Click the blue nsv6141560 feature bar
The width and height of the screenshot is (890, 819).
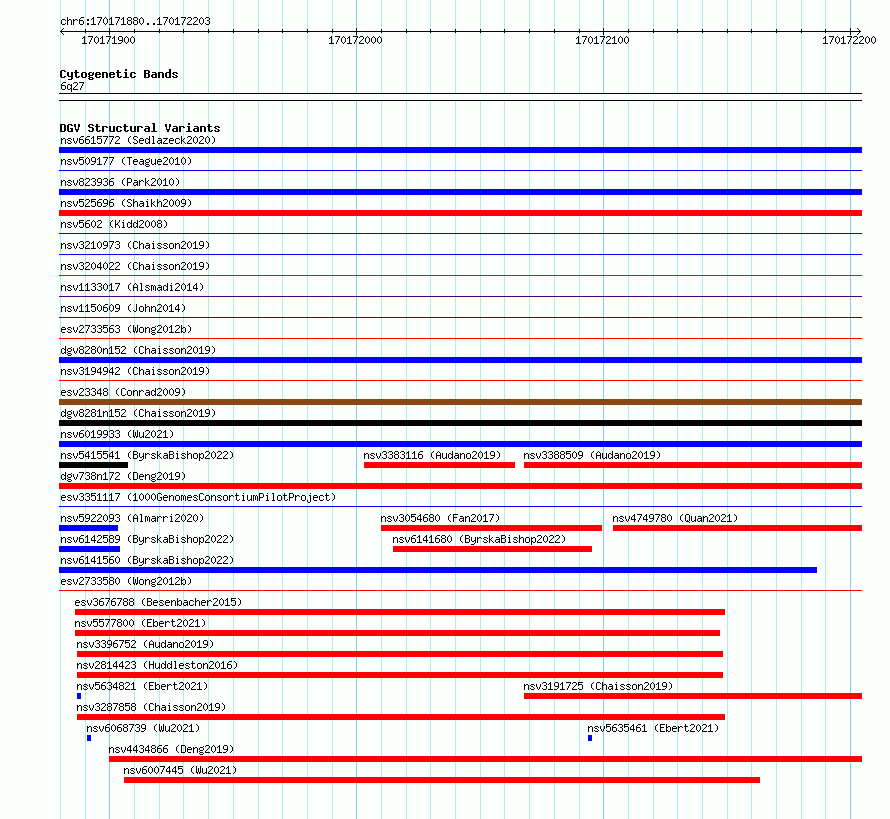click(438, 570)
